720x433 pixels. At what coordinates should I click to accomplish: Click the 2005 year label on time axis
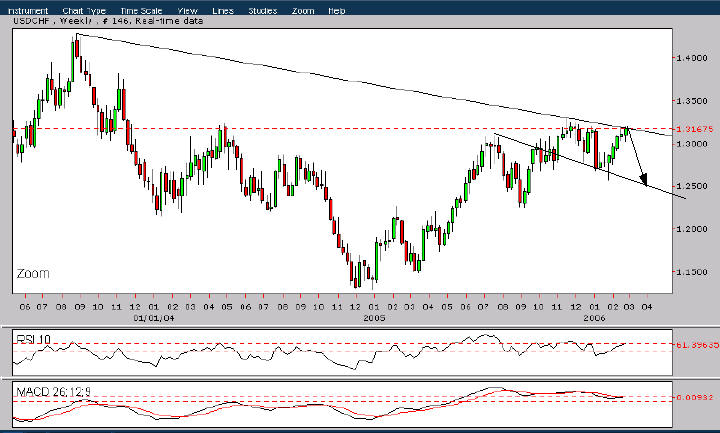[374, 318]
